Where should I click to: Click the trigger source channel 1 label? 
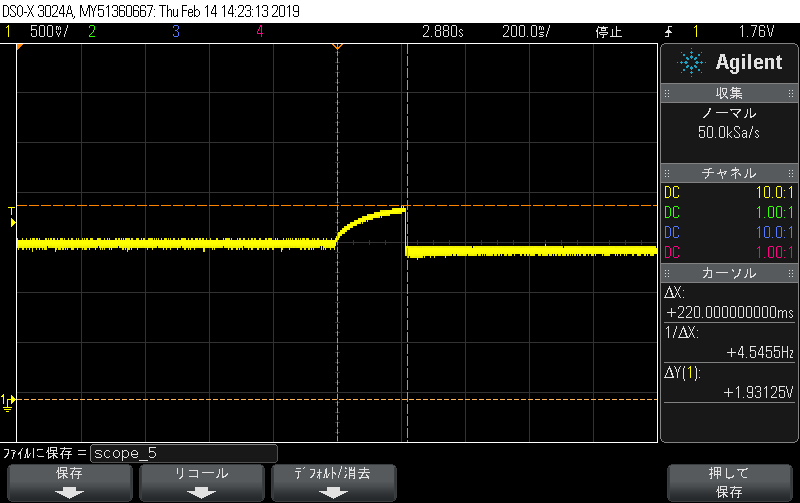pos(695,32)
